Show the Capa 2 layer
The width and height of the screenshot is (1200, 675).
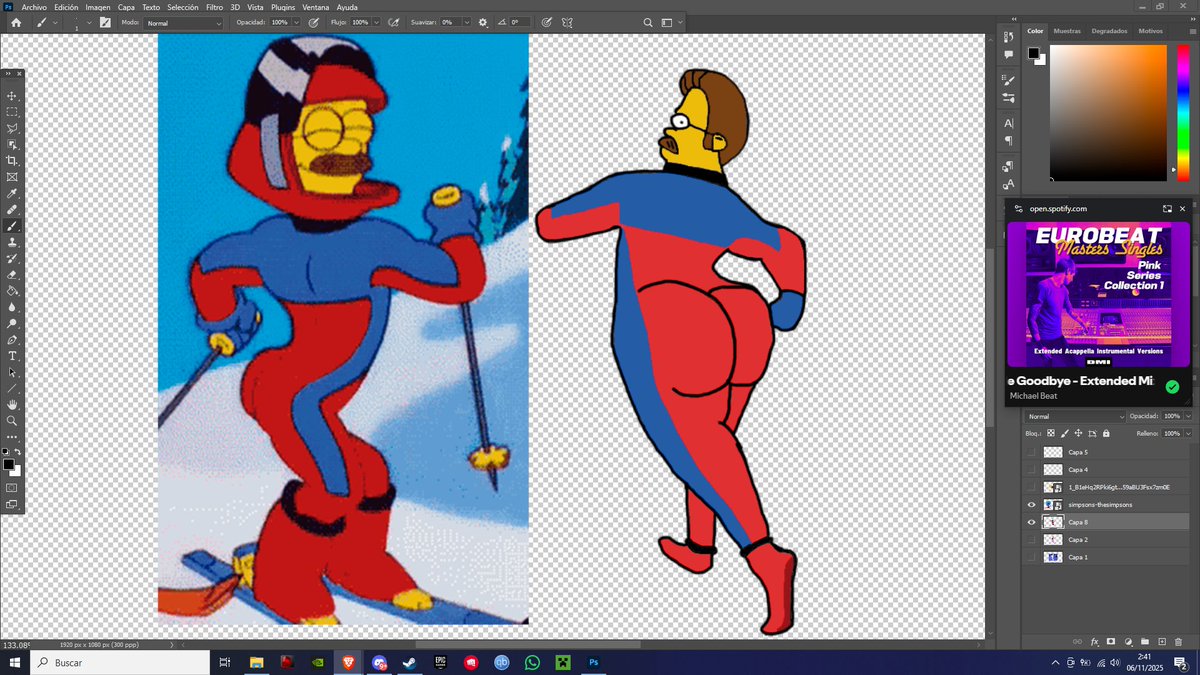point(1032,540)
